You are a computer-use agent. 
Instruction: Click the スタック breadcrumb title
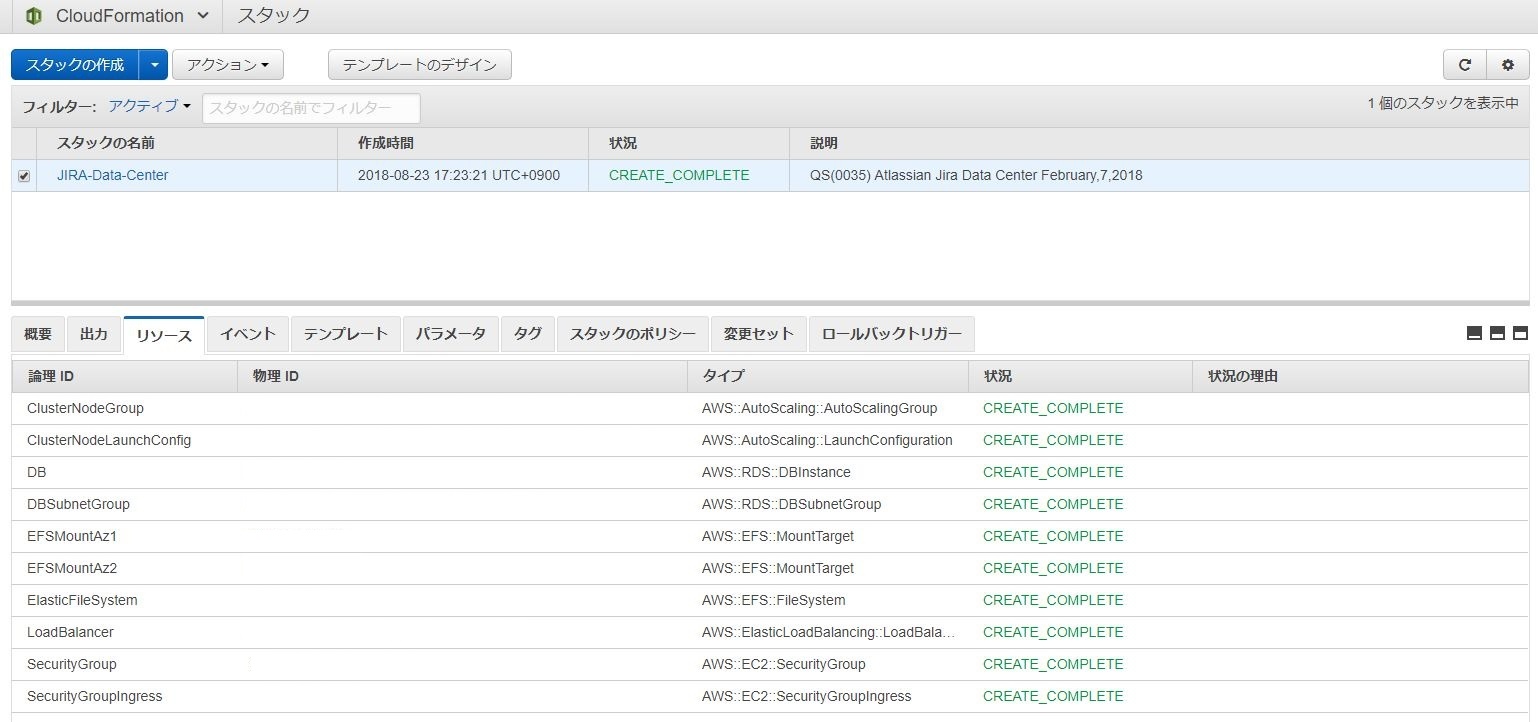click(274, 16)
